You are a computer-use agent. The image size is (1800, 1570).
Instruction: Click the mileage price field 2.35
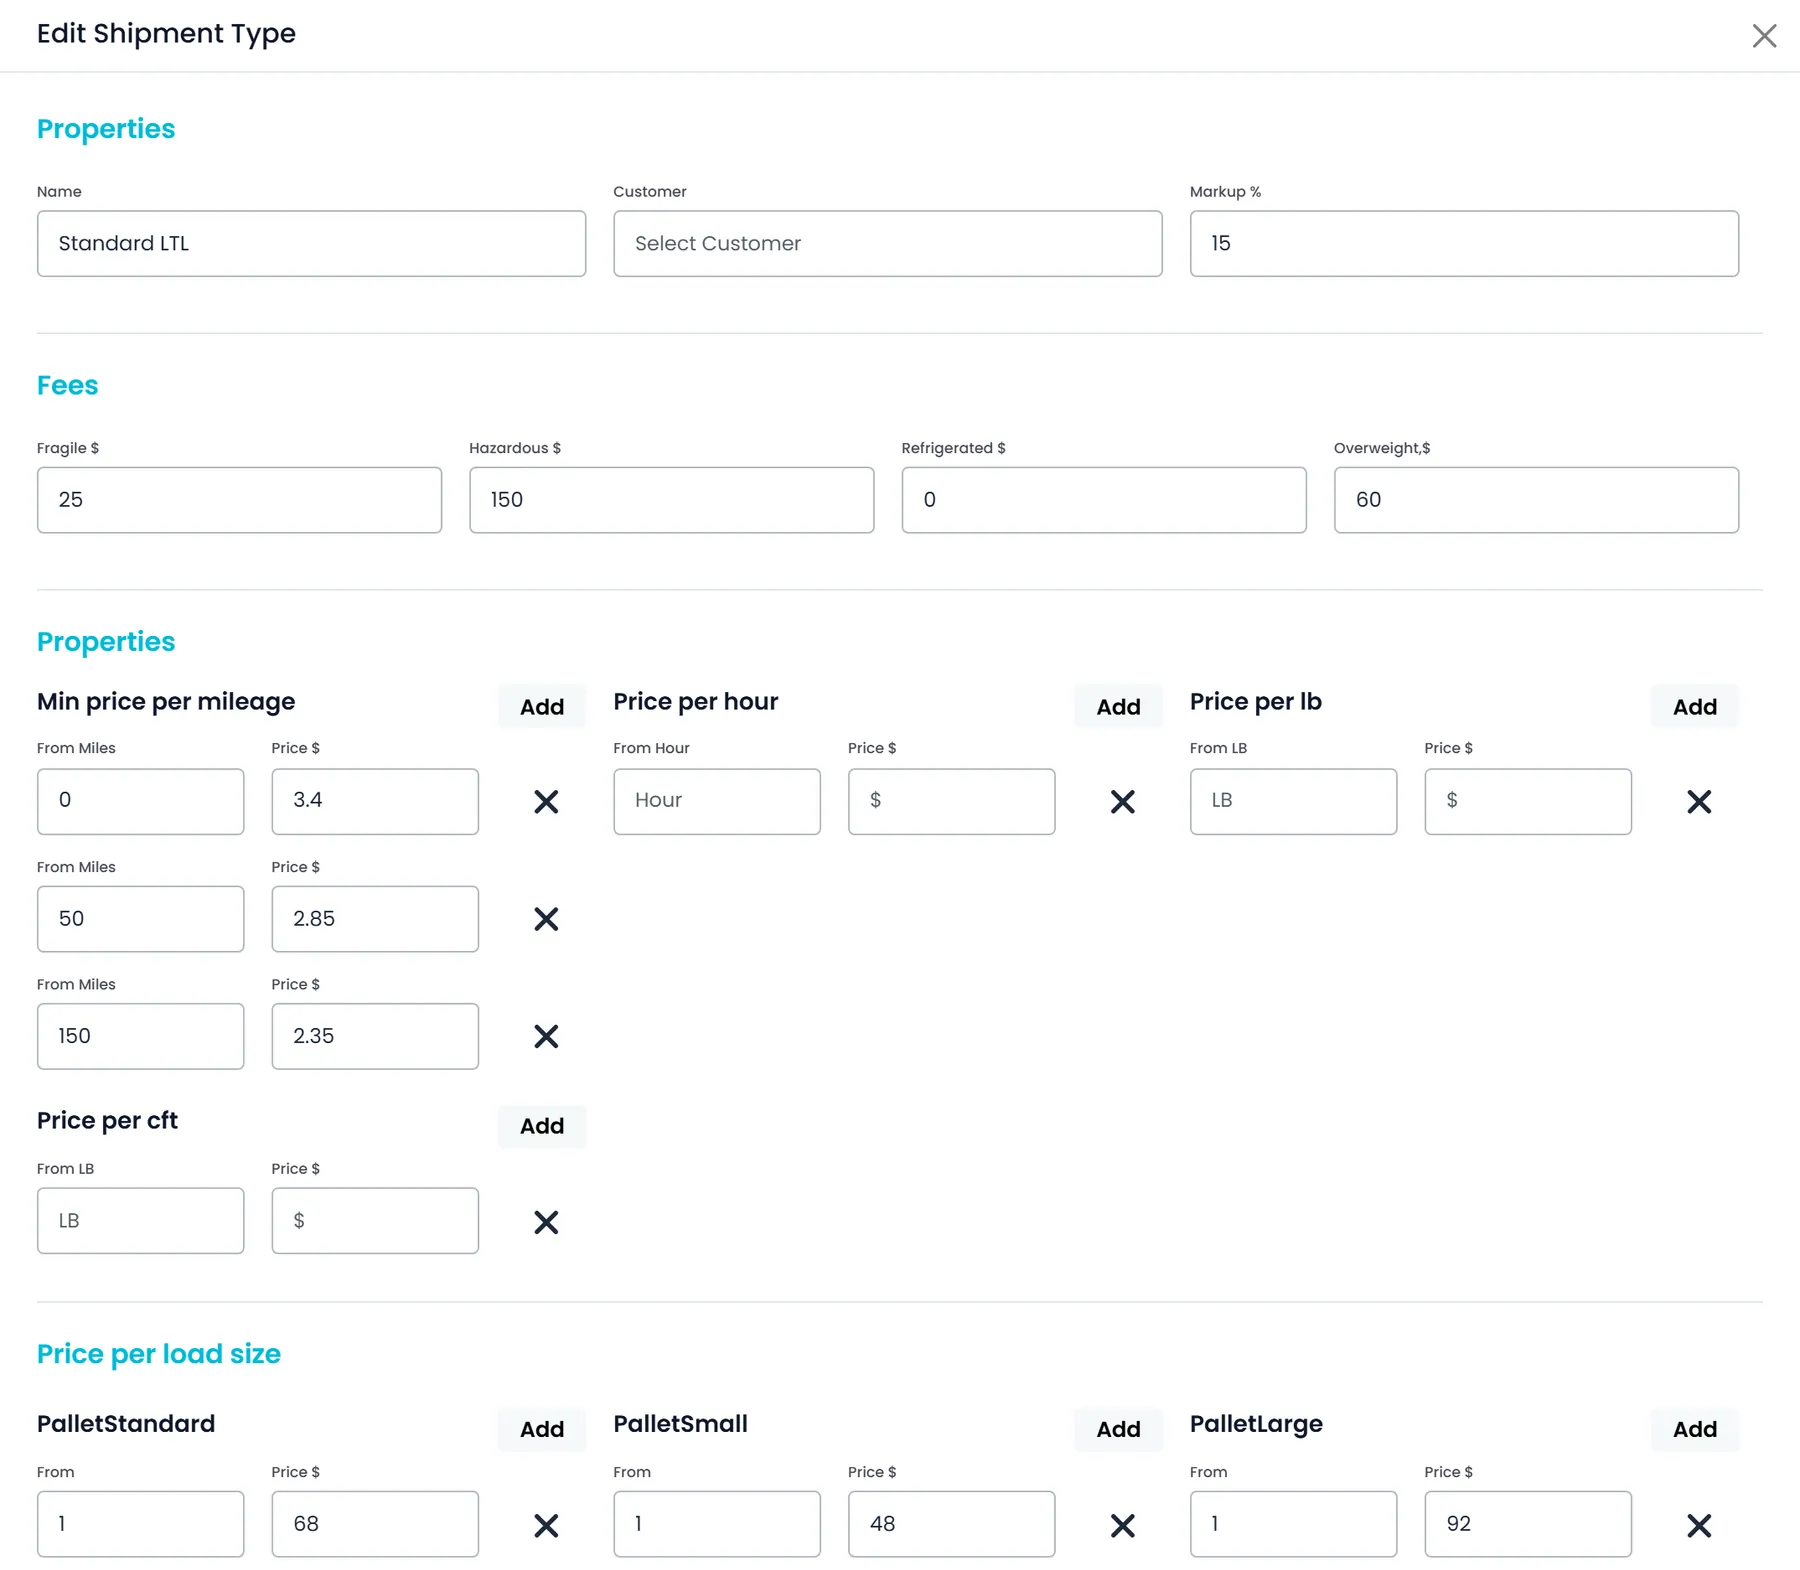coord(375,1036)
